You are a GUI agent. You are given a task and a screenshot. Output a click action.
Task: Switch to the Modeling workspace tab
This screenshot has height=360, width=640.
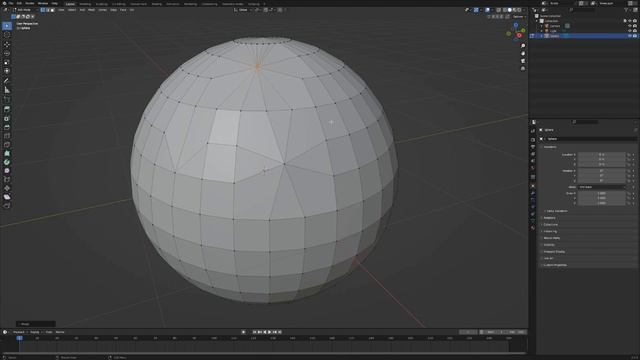pyautogui.click(x=85, y=4)
